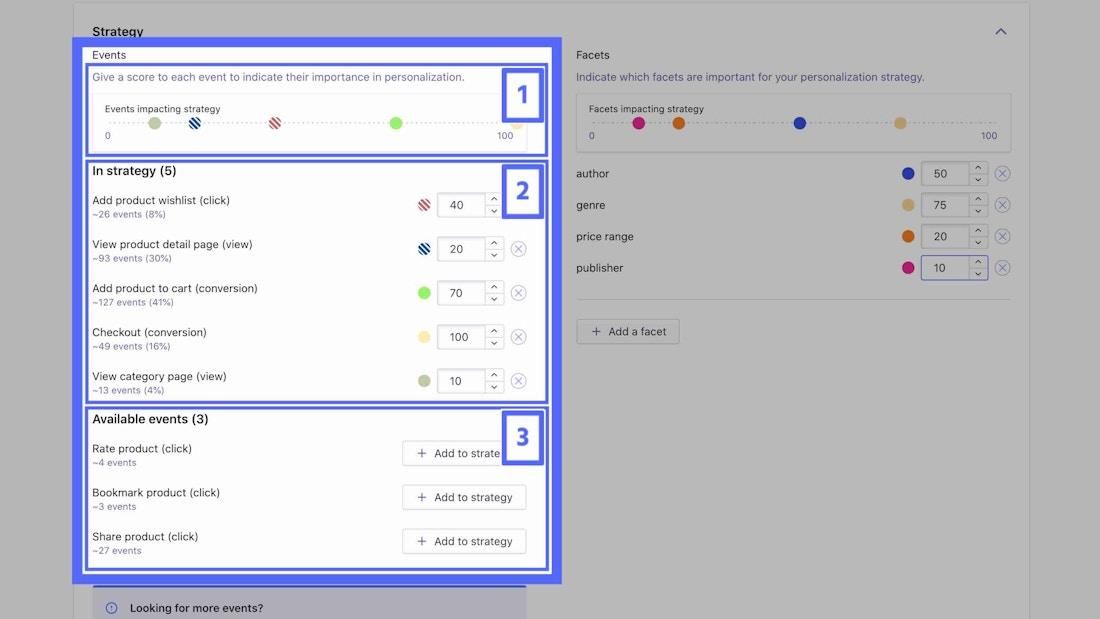Viewport: 1100px width, 619px height.
Task: Edit the genre facet score field
Action: coord(944,205)
